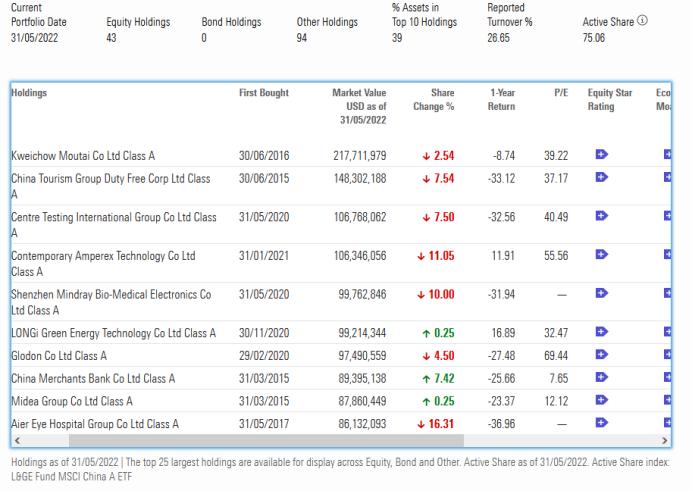
Task: Click the Share Change % column header
Action: [434, 99]
